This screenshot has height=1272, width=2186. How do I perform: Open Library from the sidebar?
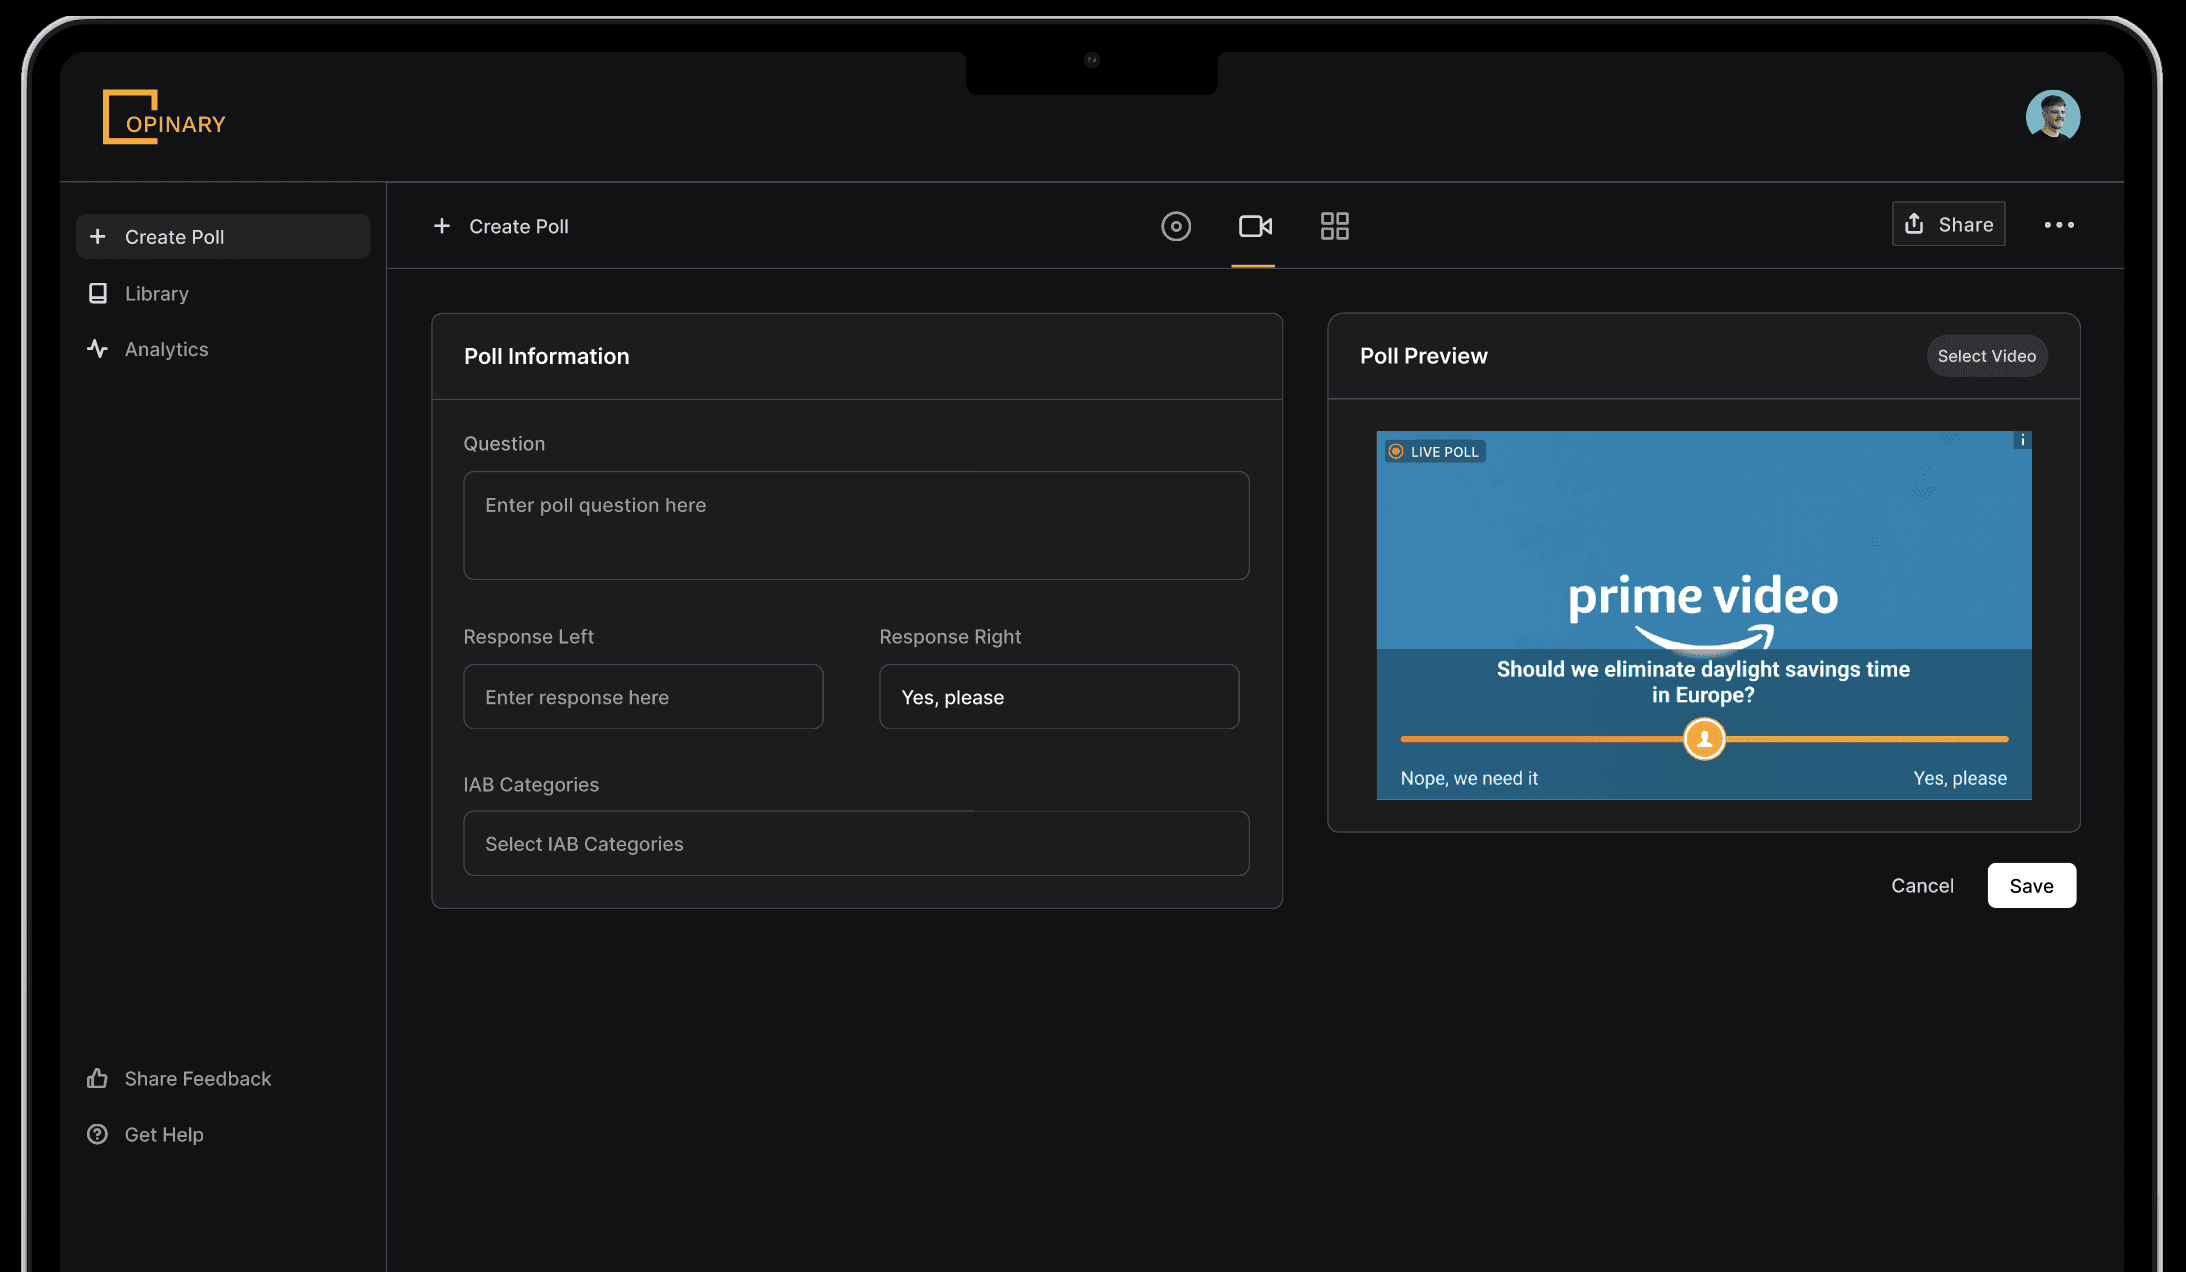(156, 293)
